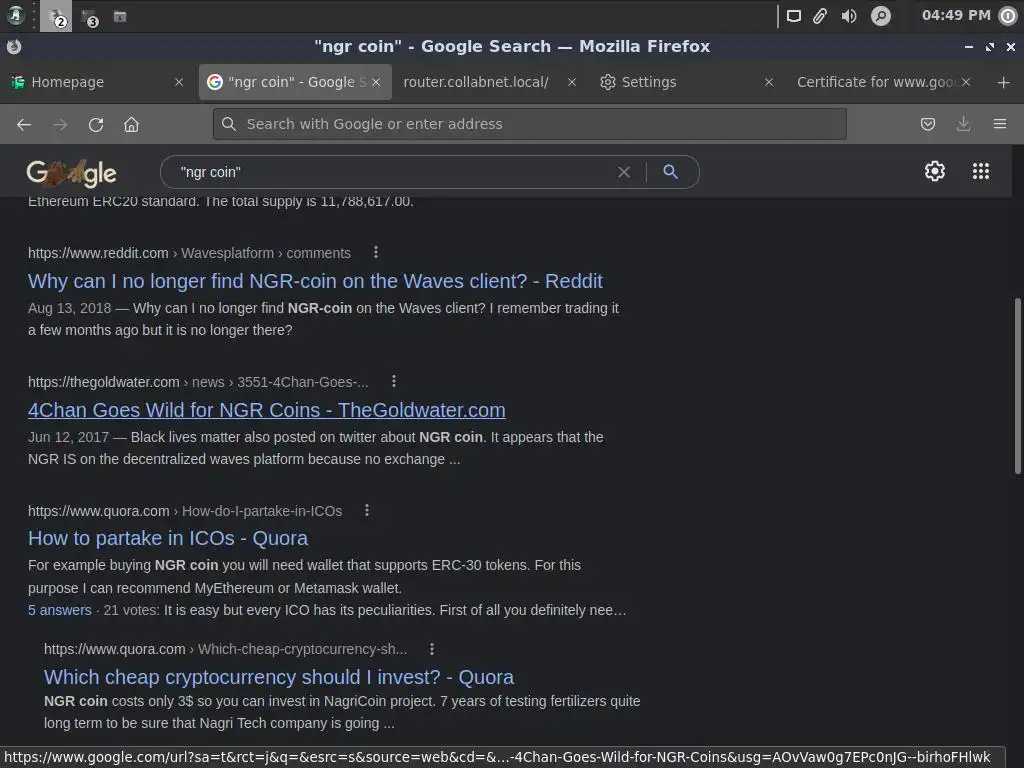The width and height of the screenshot is (1024, 768).
Task: Open the panel window list button
Action: tap(120, 16)
